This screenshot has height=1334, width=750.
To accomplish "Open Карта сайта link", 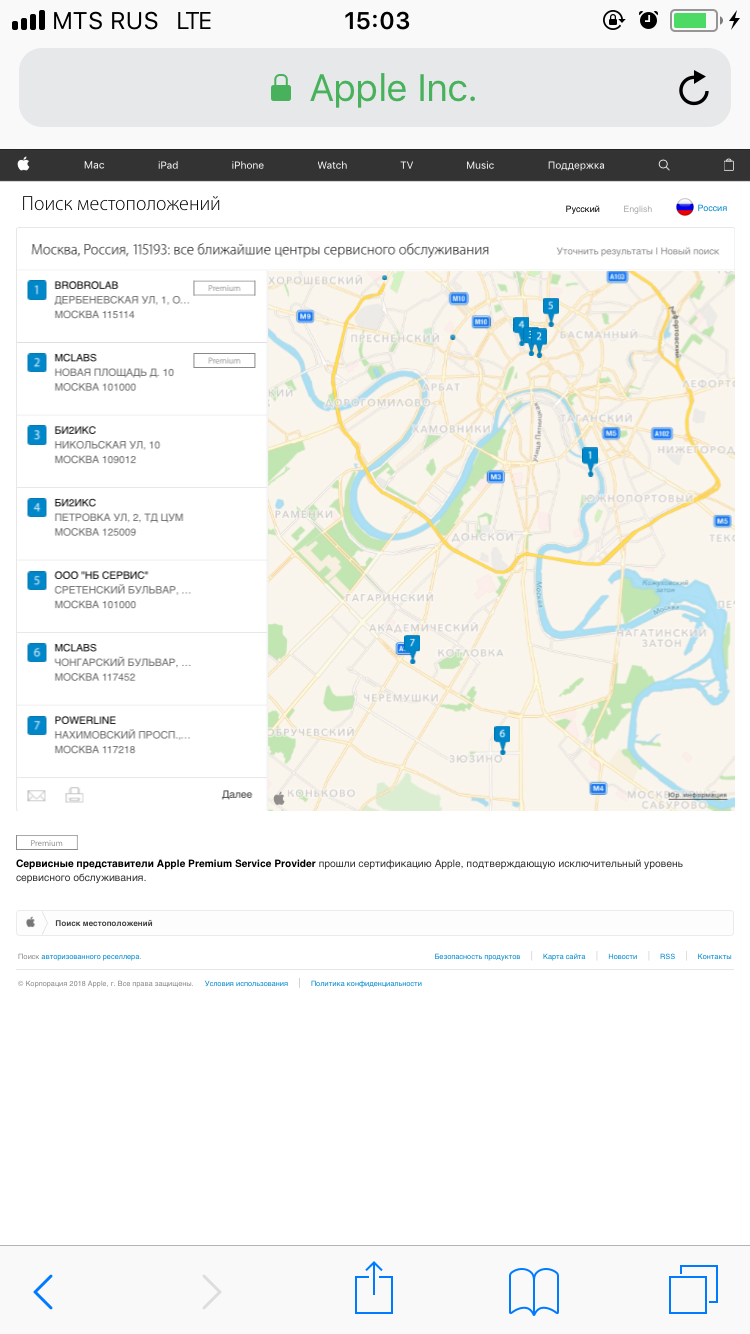I will click(x=564, y=956).
